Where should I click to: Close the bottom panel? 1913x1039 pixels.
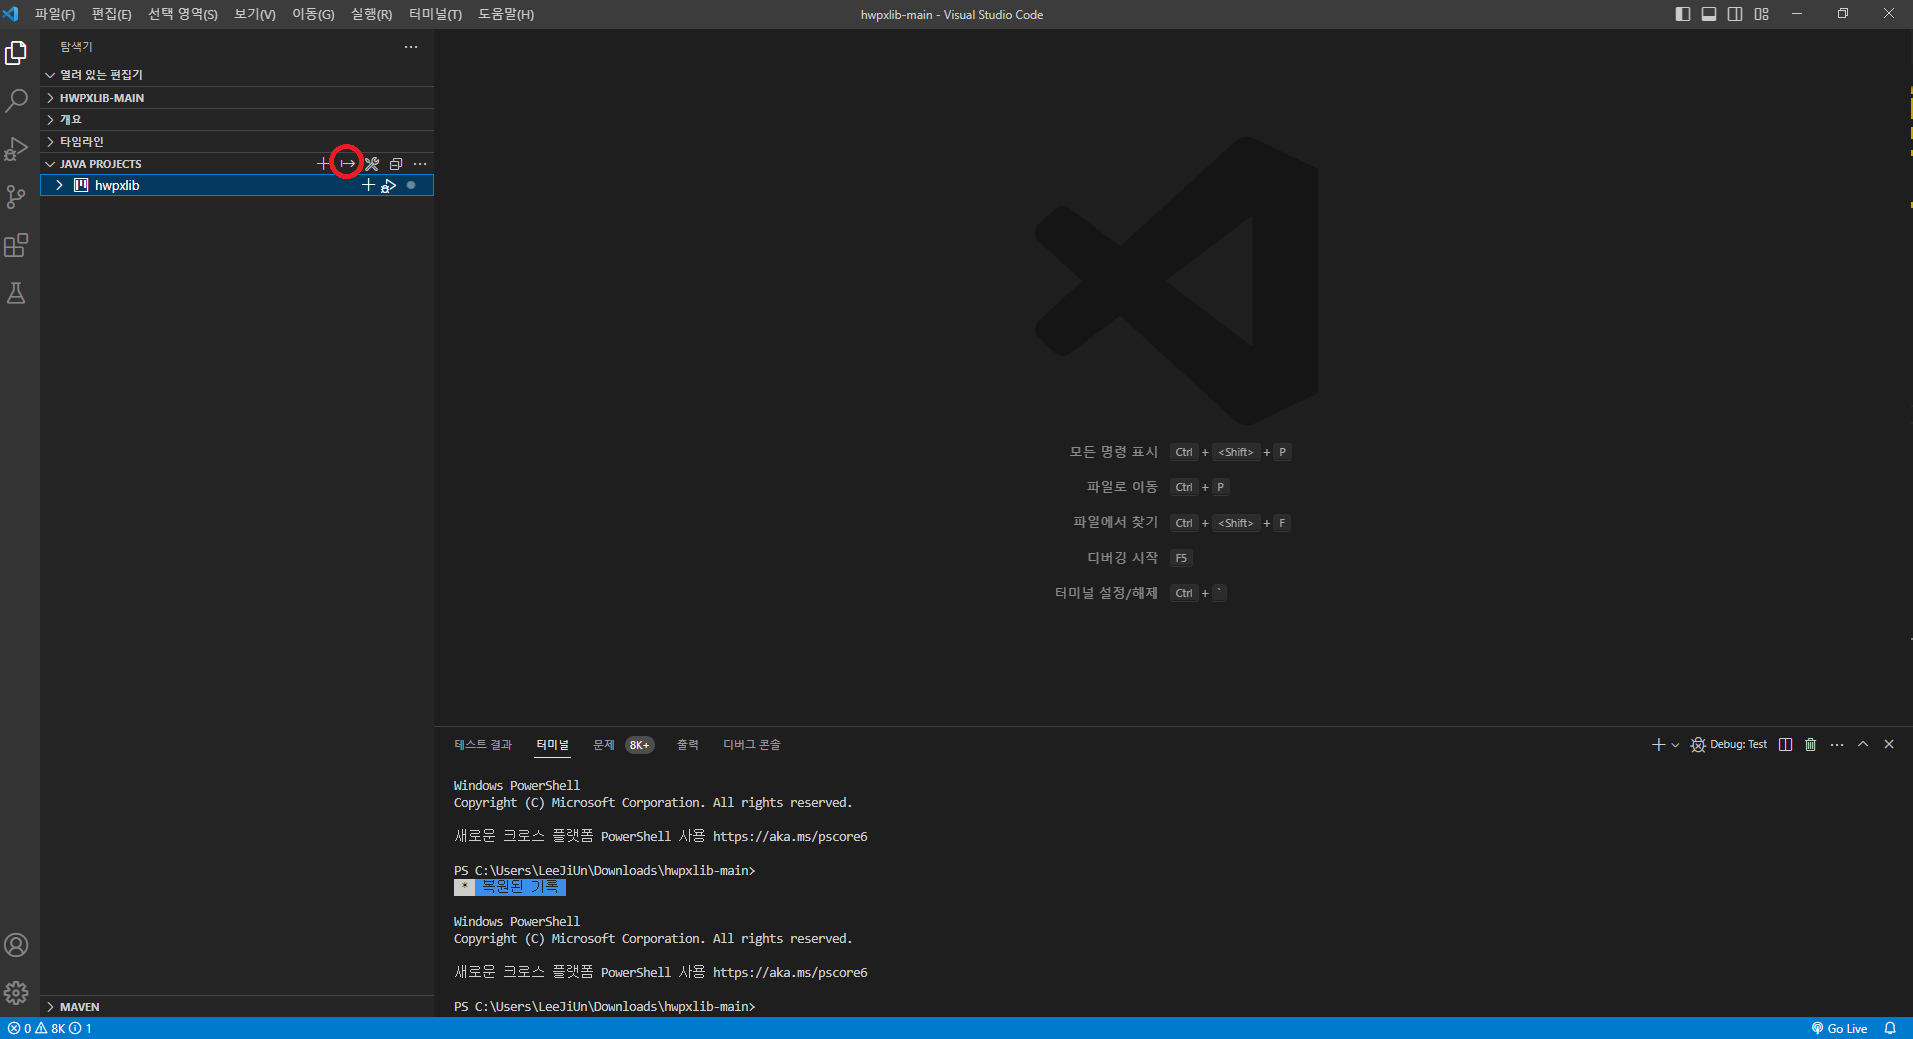tap(1889, 744)
